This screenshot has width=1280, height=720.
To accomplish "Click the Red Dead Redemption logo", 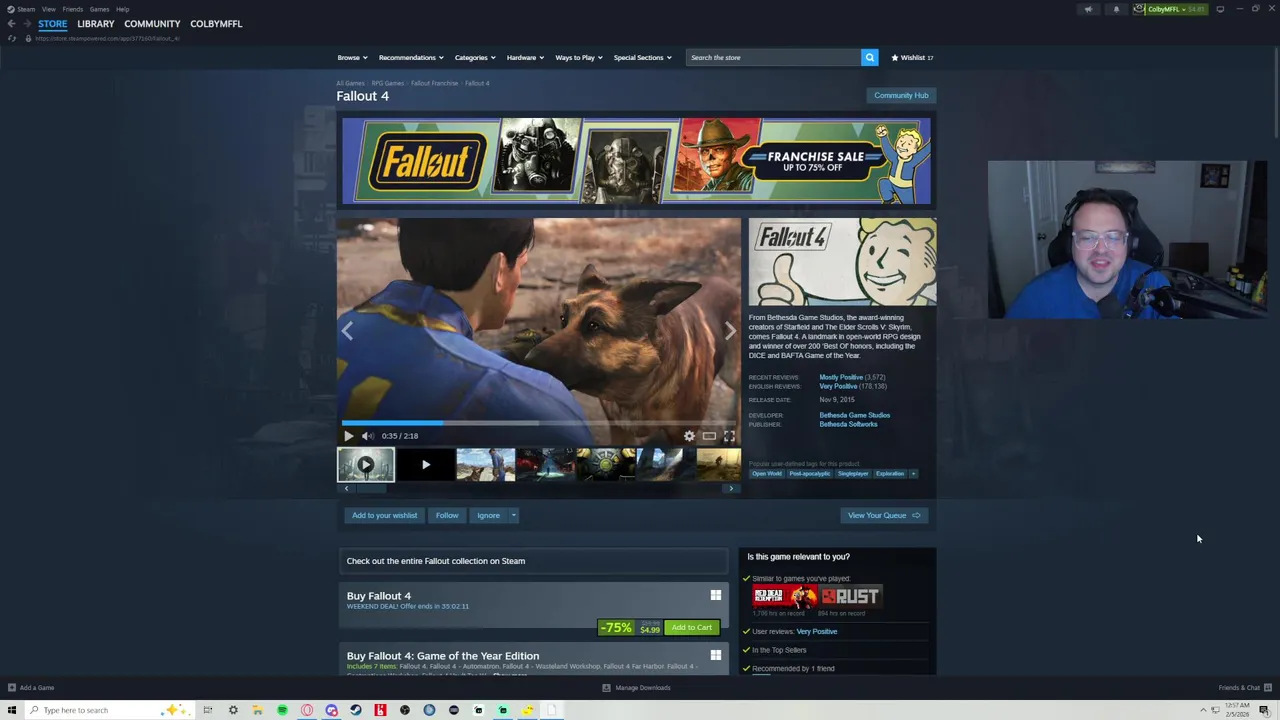I will coord(785,597).
